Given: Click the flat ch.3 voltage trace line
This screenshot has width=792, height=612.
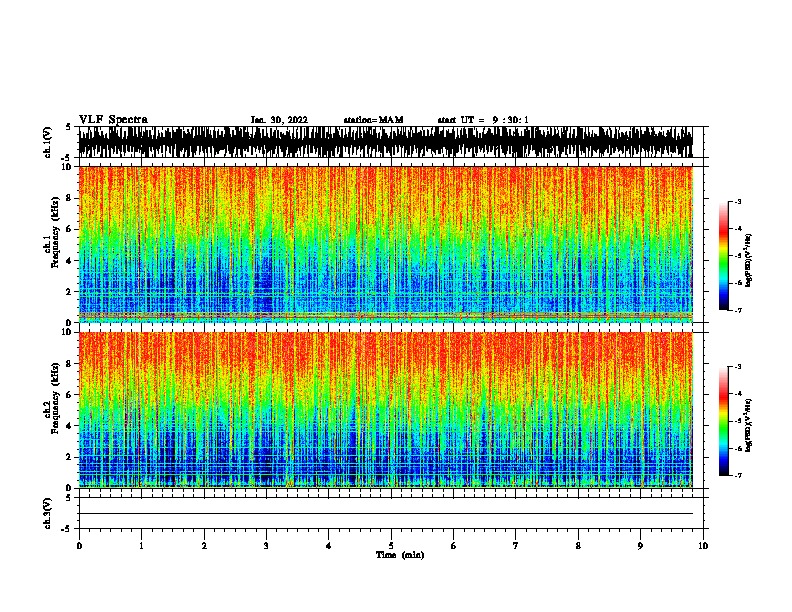Looking at the screenshot, I should point(385,514).
